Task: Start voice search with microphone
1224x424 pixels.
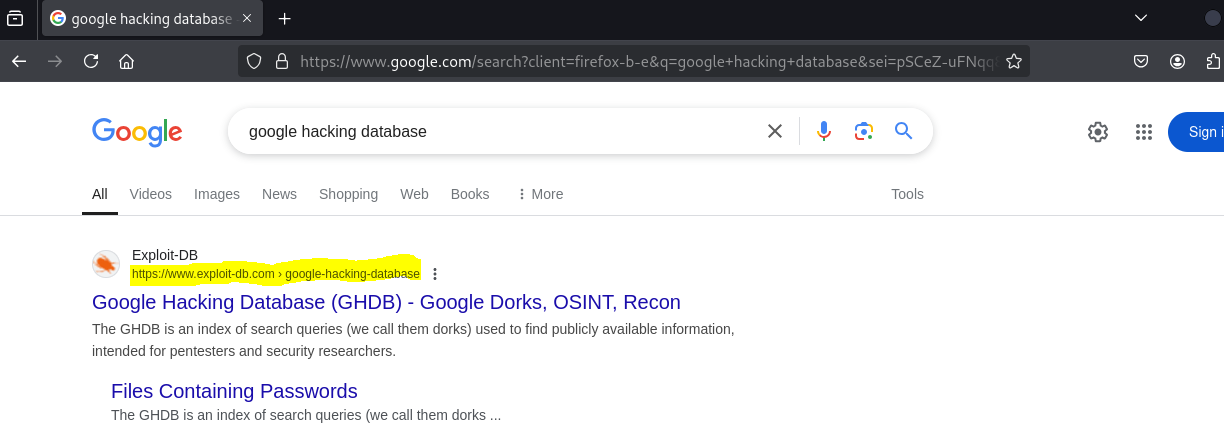Action: [x=823, y=131]
